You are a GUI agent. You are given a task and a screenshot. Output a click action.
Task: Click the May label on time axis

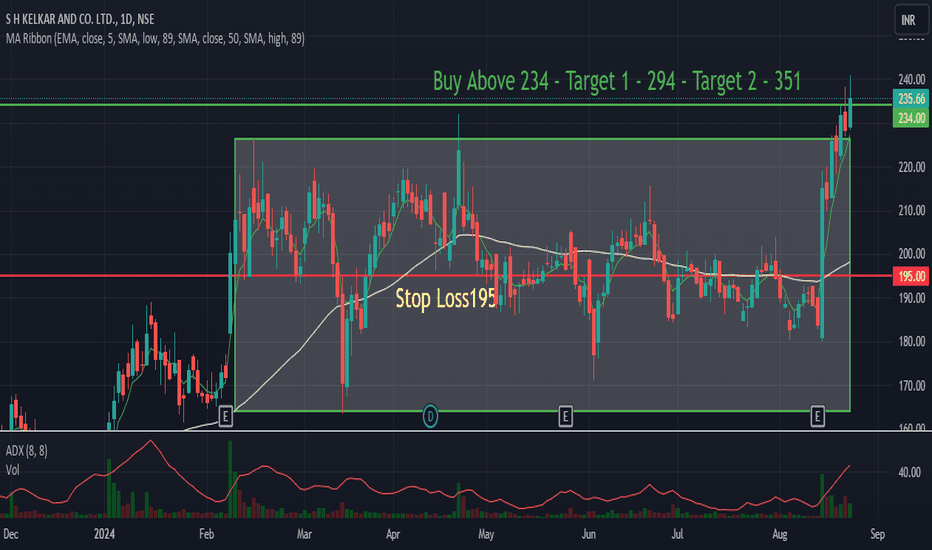point(486,534)
